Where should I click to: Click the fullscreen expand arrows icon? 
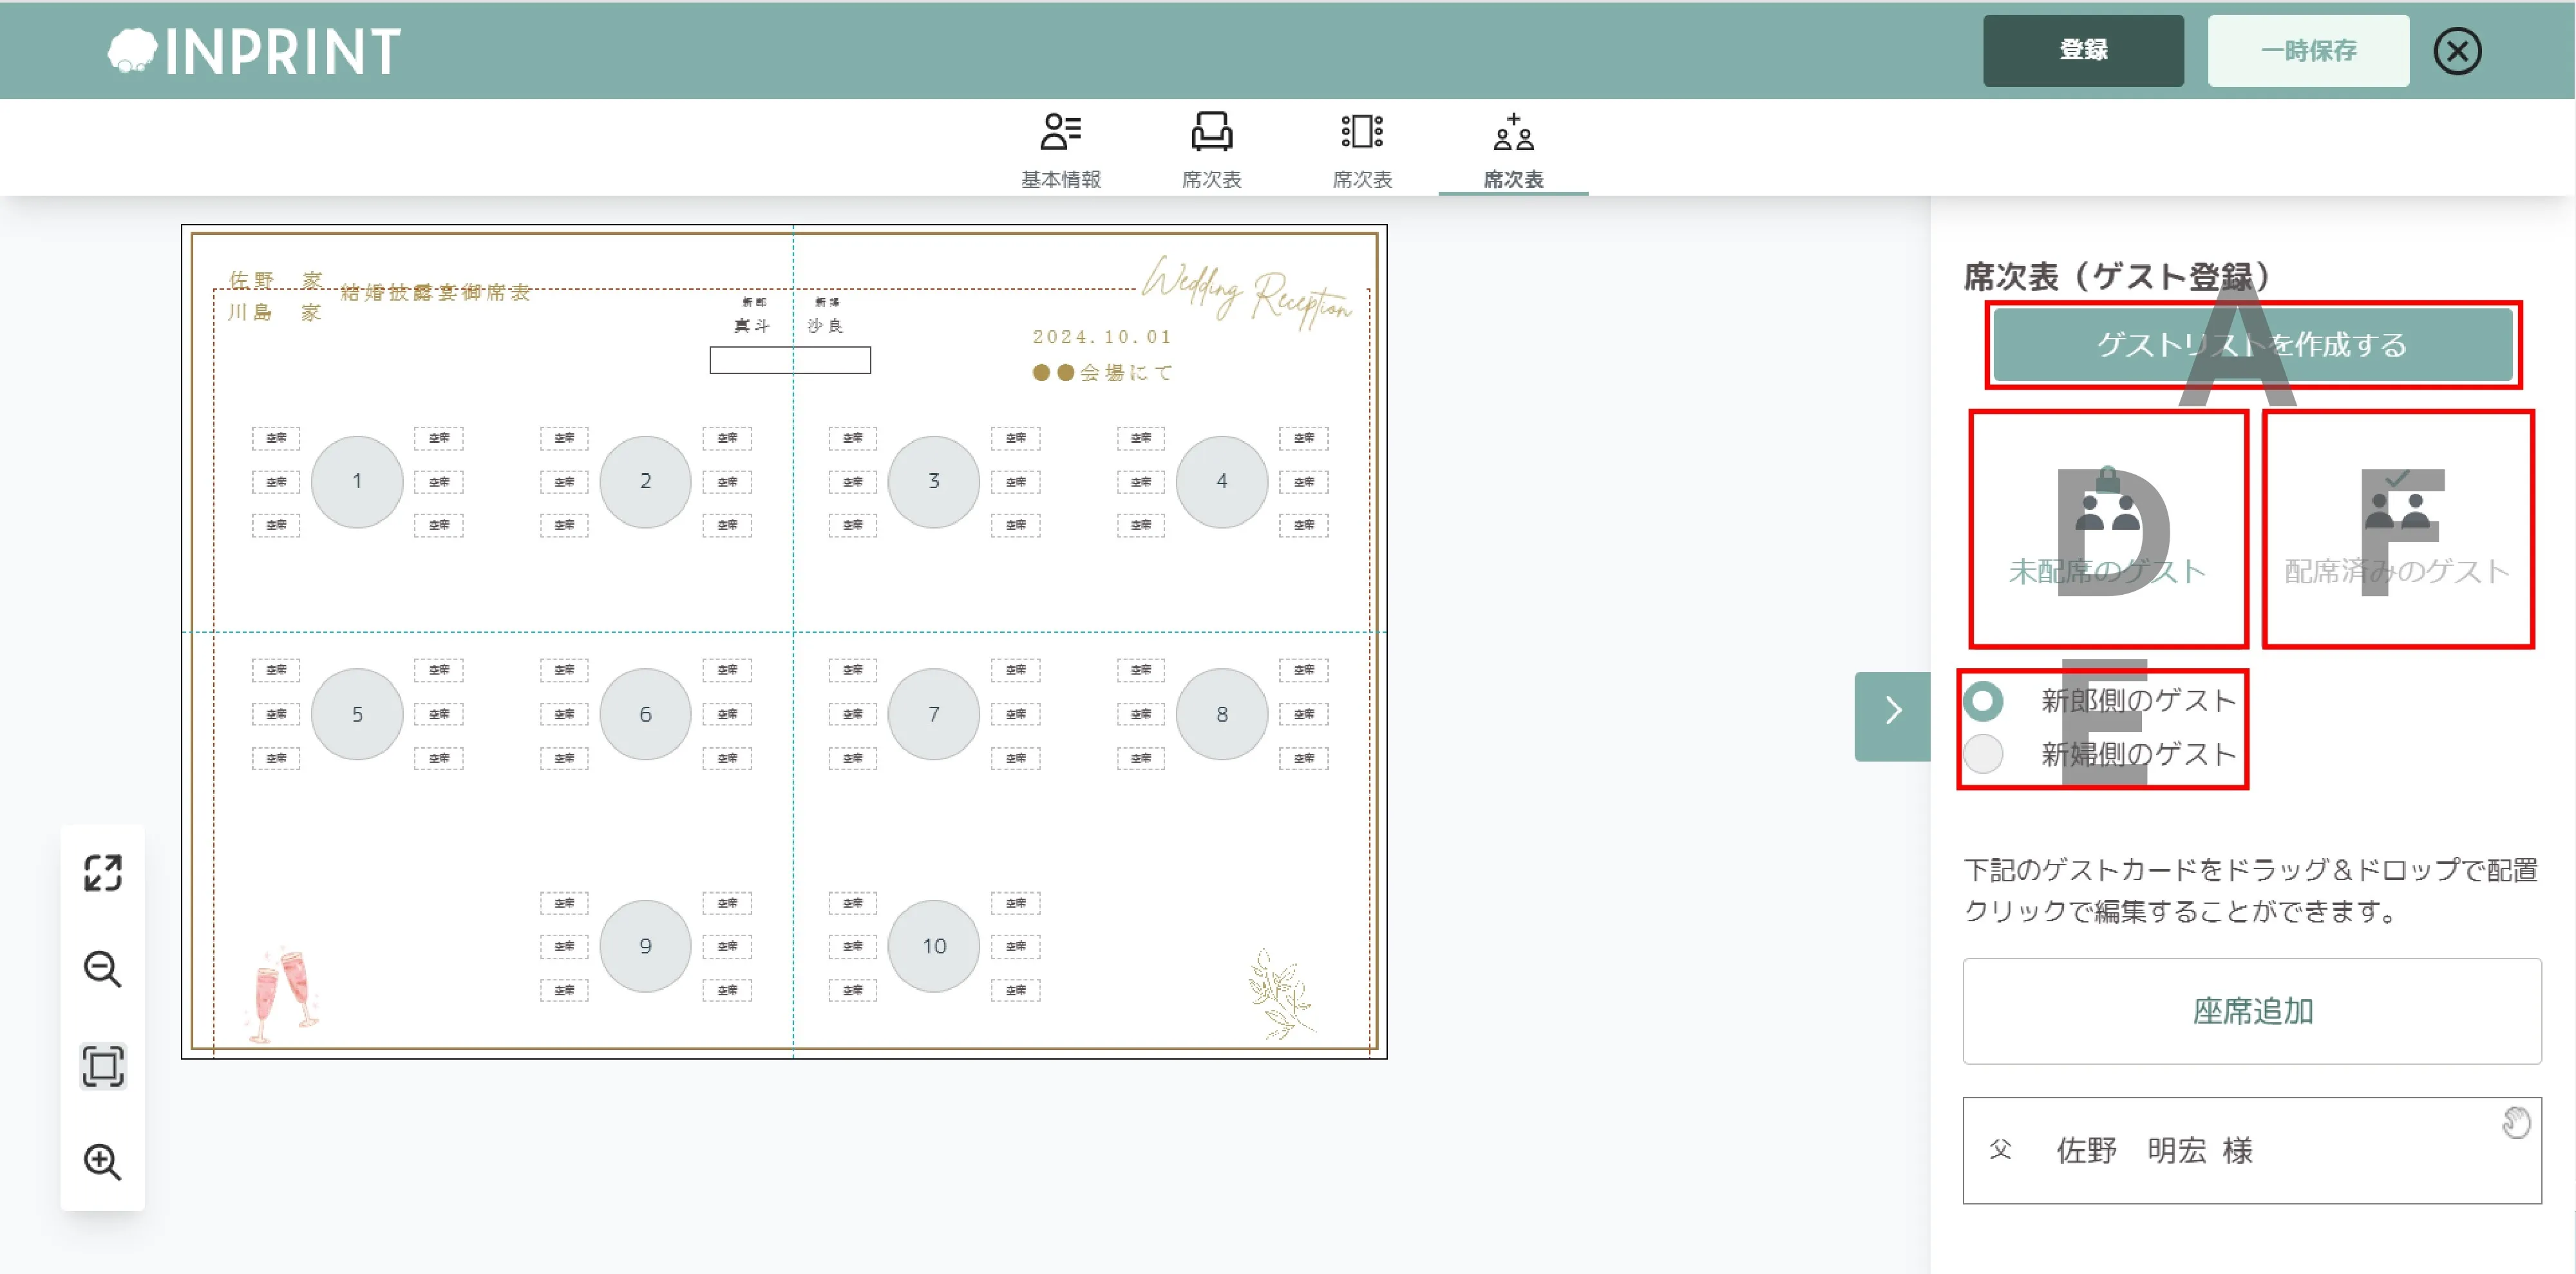[x=102, y=873]
